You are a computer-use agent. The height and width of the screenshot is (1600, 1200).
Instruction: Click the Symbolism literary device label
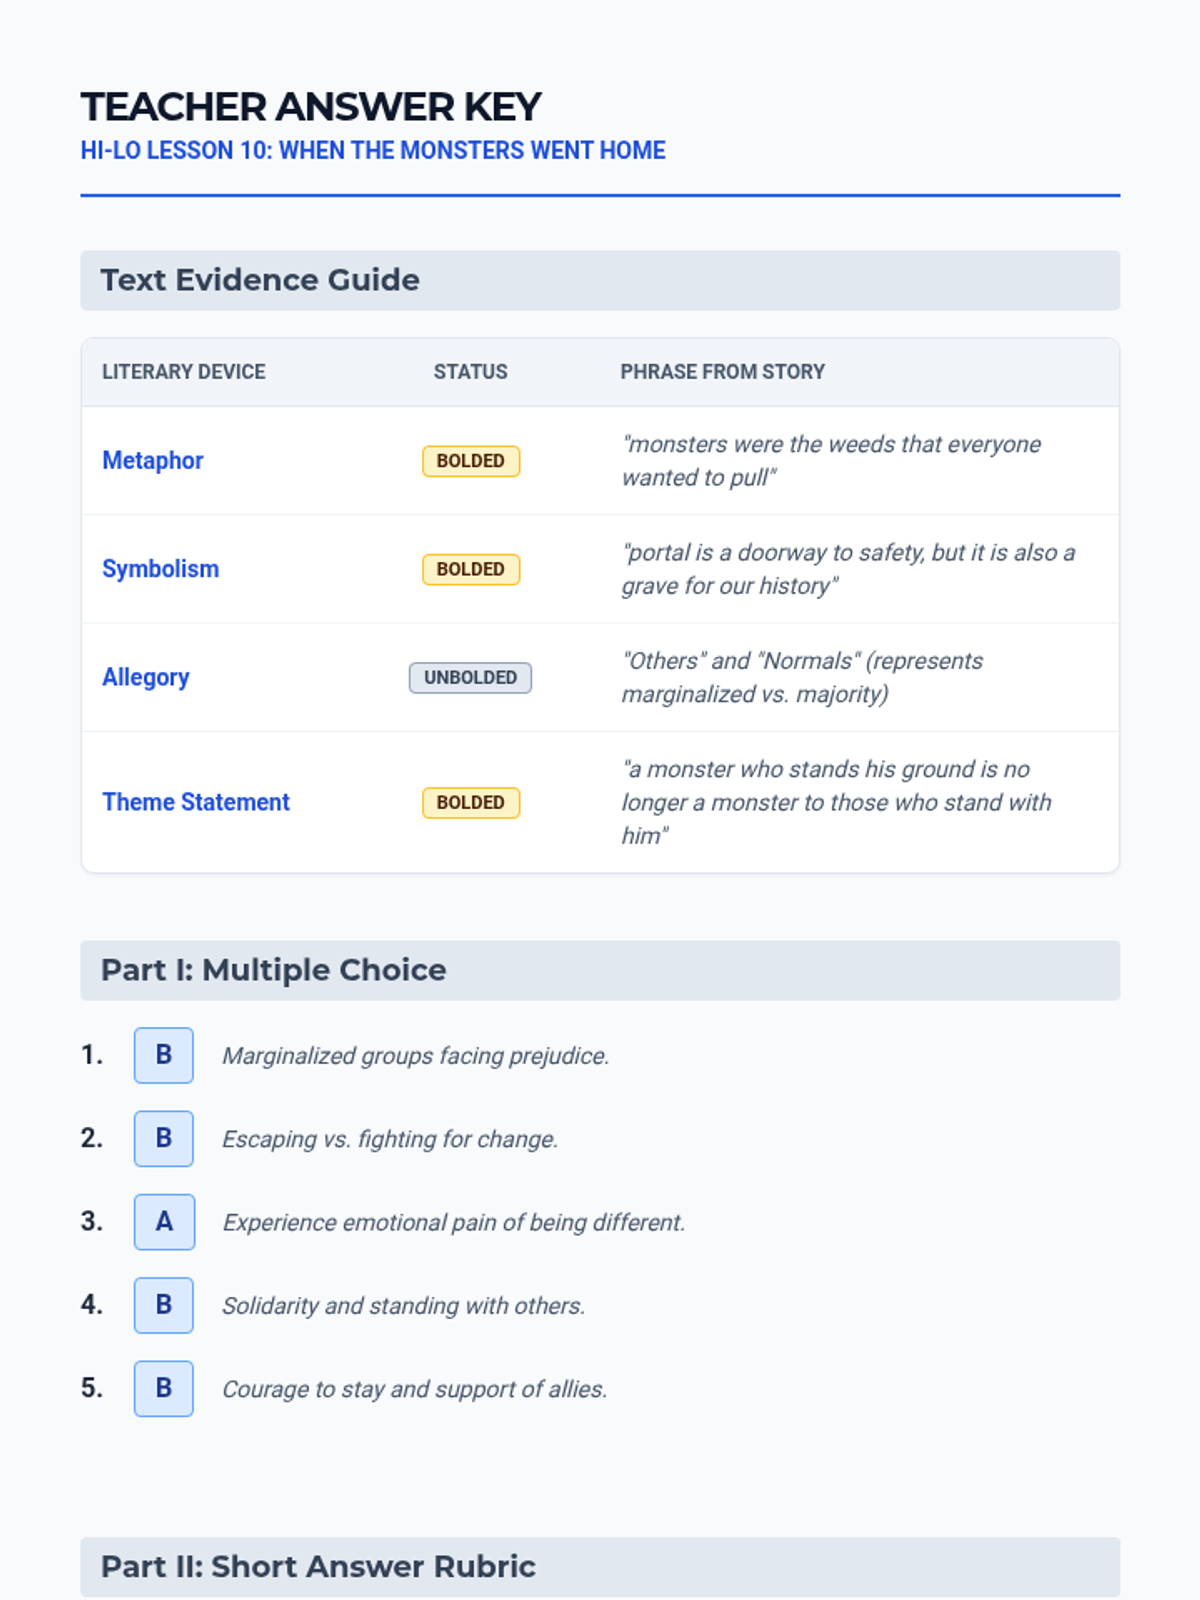pos(160,569)
